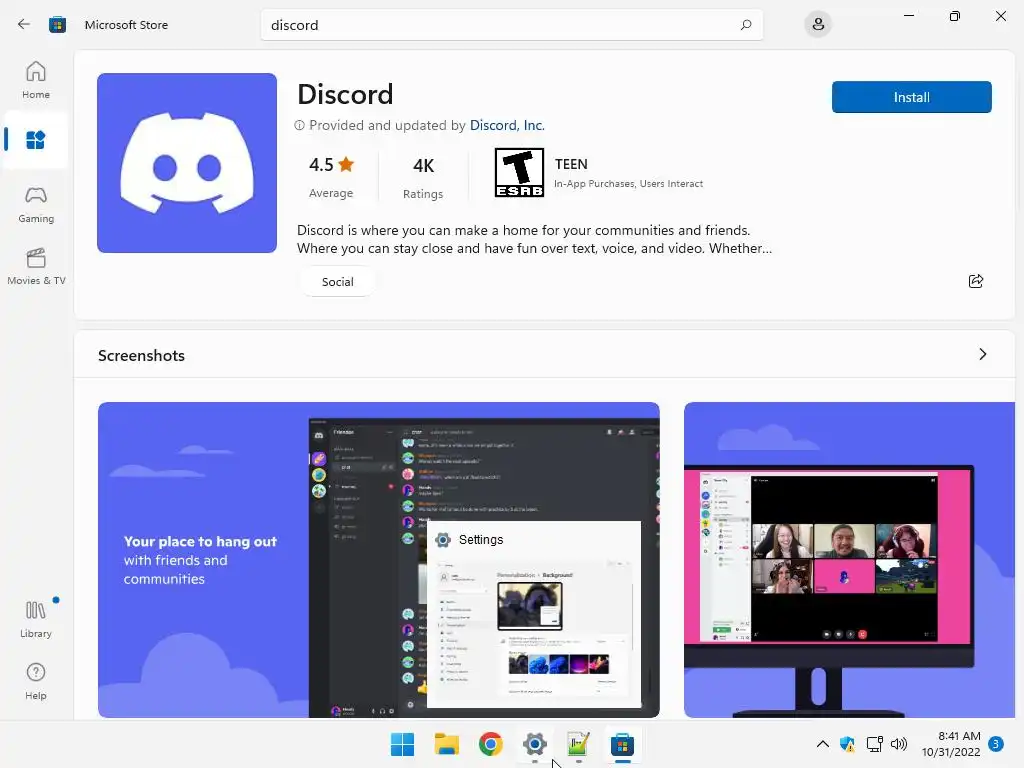Click the Social category tag
Screen dimensions: 1024x768
pos(338,281)
